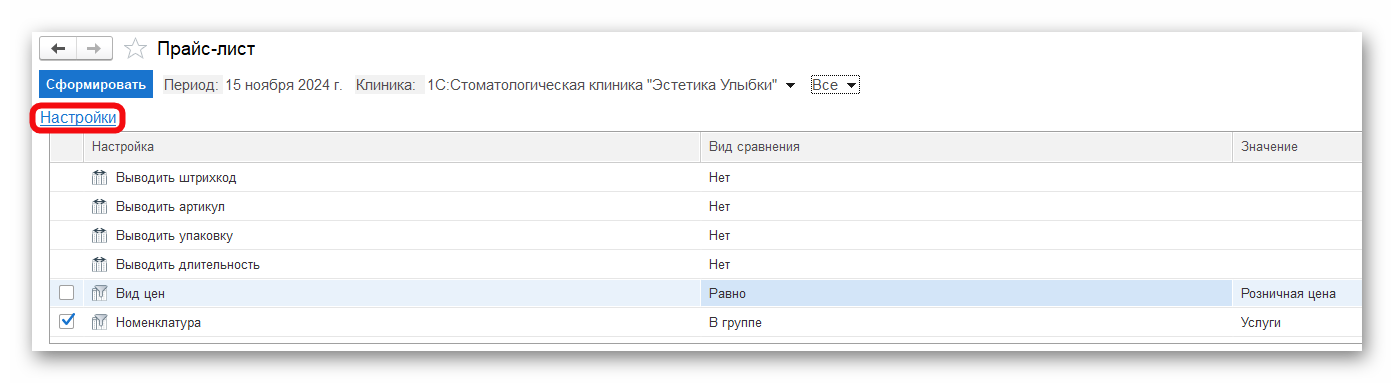This screenshot has width=1394, height=383.
Task: Click the Розничная цена value cell
Action: coord(1297,294)
